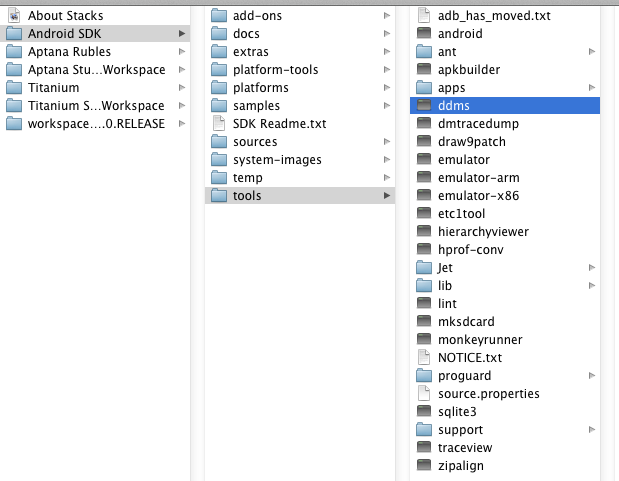Click the support folder icon
This screenshot has width=619, height=481.
point(424,430)
